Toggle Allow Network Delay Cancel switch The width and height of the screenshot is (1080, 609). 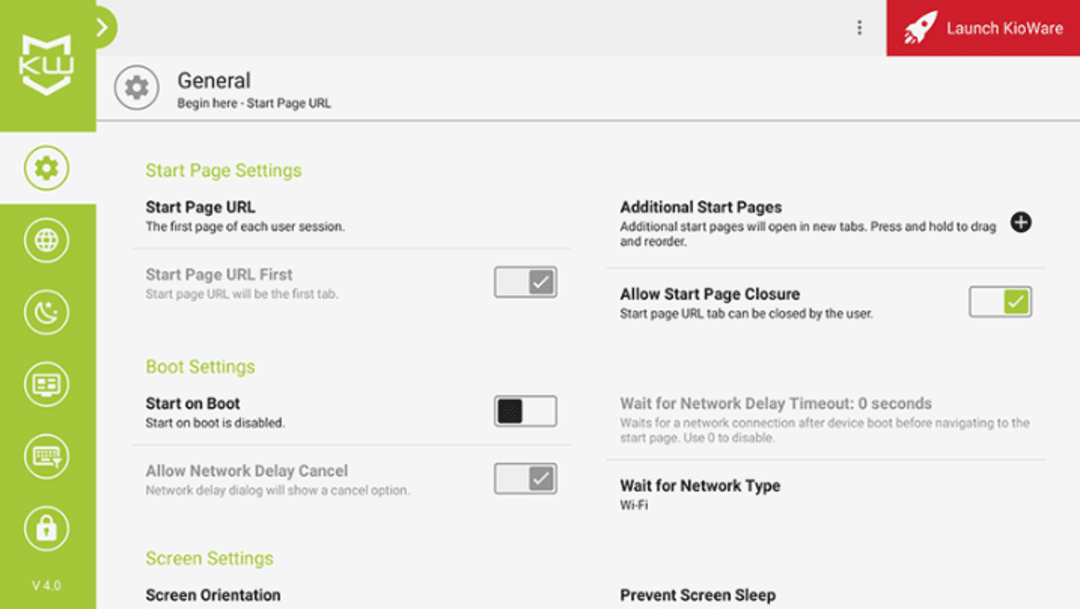coord(525,479)
